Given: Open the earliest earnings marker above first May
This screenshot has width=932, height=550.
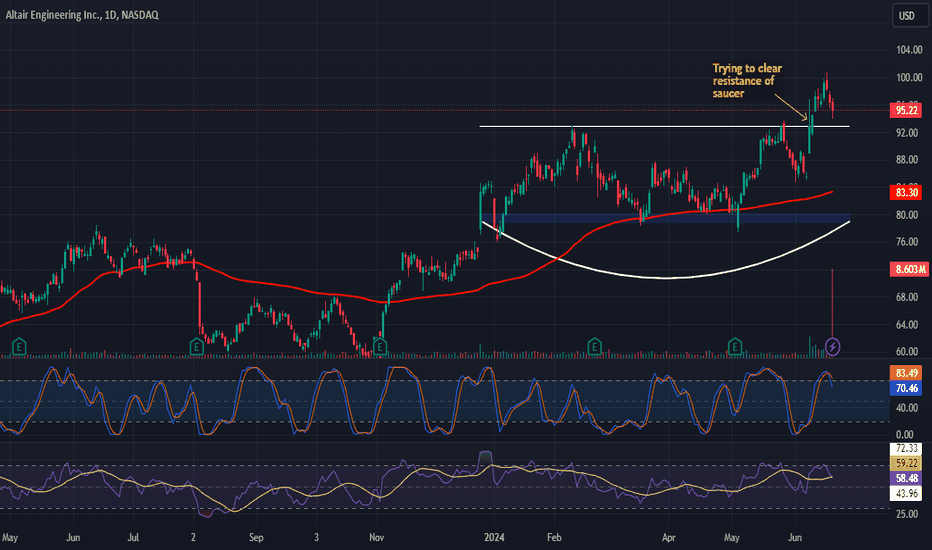Looking at the screenshot, I should (19, 346).
